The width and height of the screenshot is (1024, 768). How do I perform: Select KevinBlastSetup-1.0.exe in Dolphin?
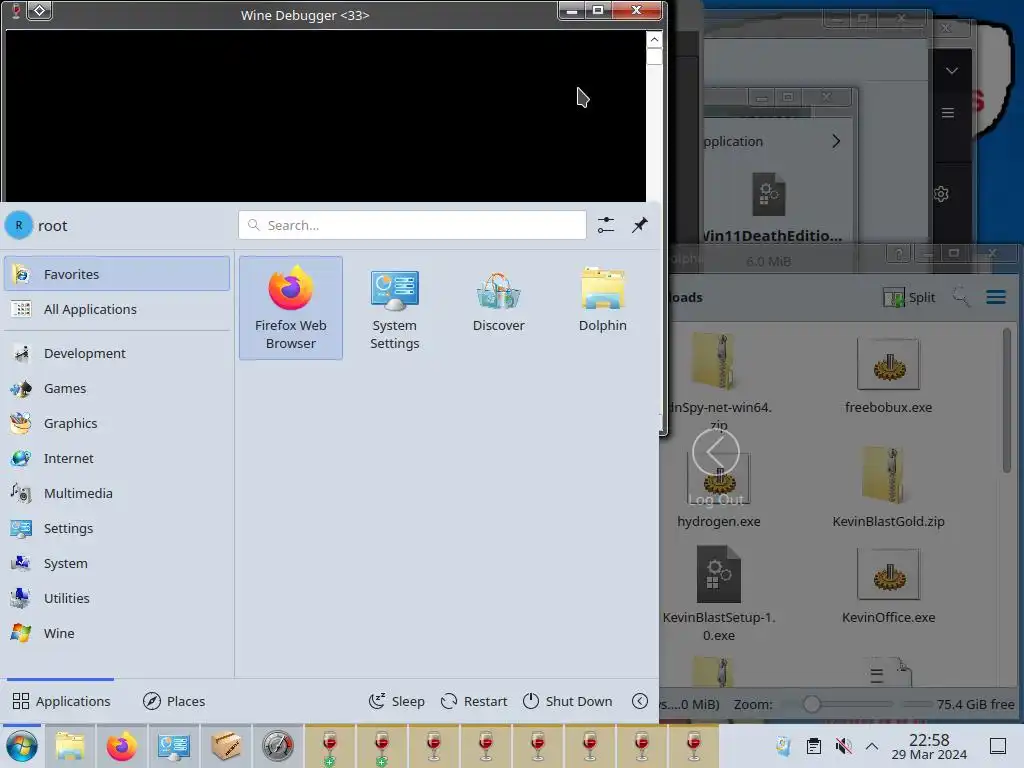718,594
